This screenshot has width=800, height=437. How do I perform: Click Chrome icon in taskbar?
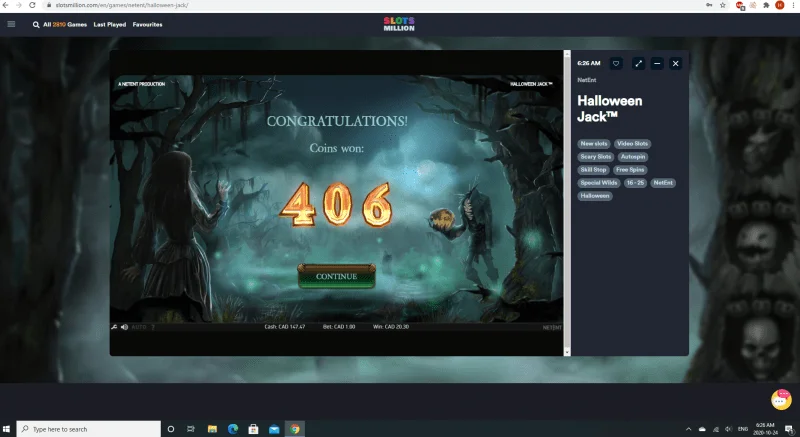pos(294,429)
